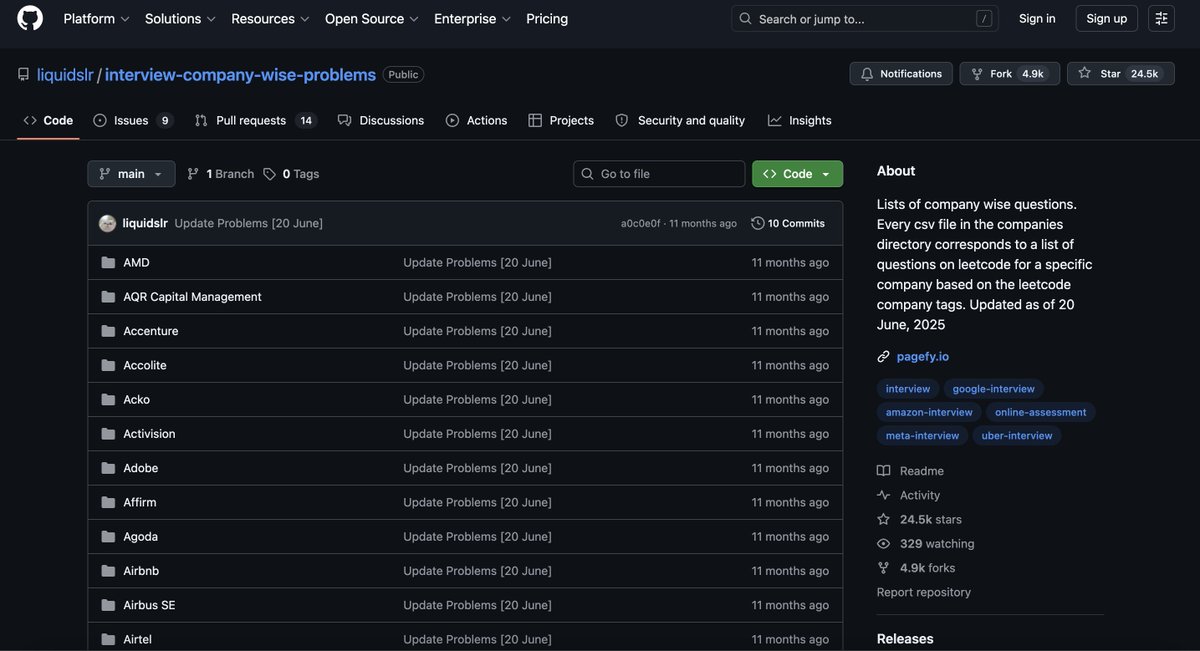Expand the Platform menu
Screen dimensions: 1200x651
[x=96, y=18]
